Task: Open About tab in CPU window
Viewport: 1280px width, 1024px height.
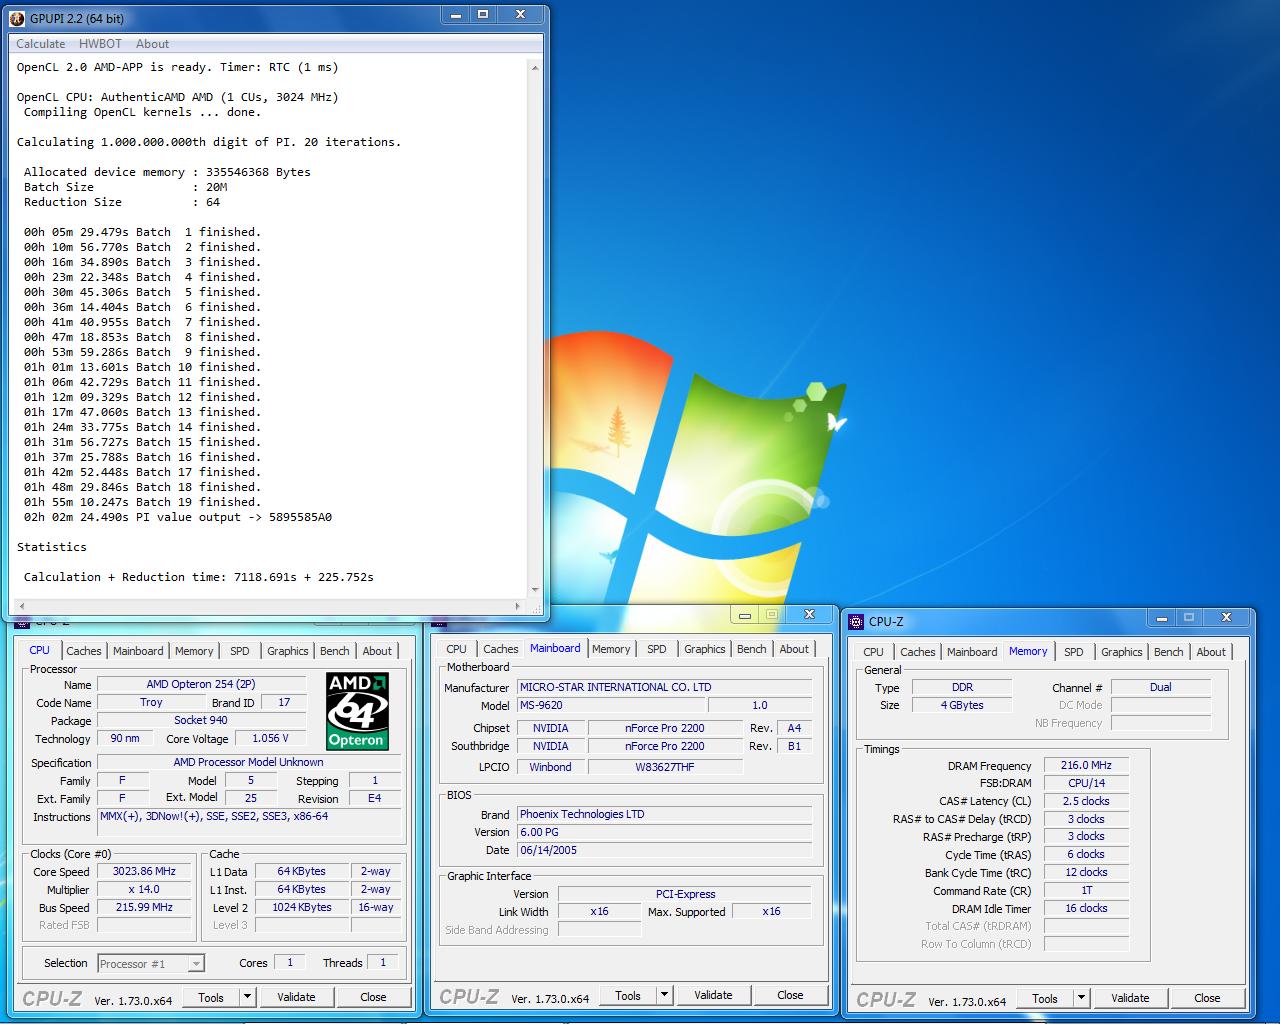Action: [377, 651]
